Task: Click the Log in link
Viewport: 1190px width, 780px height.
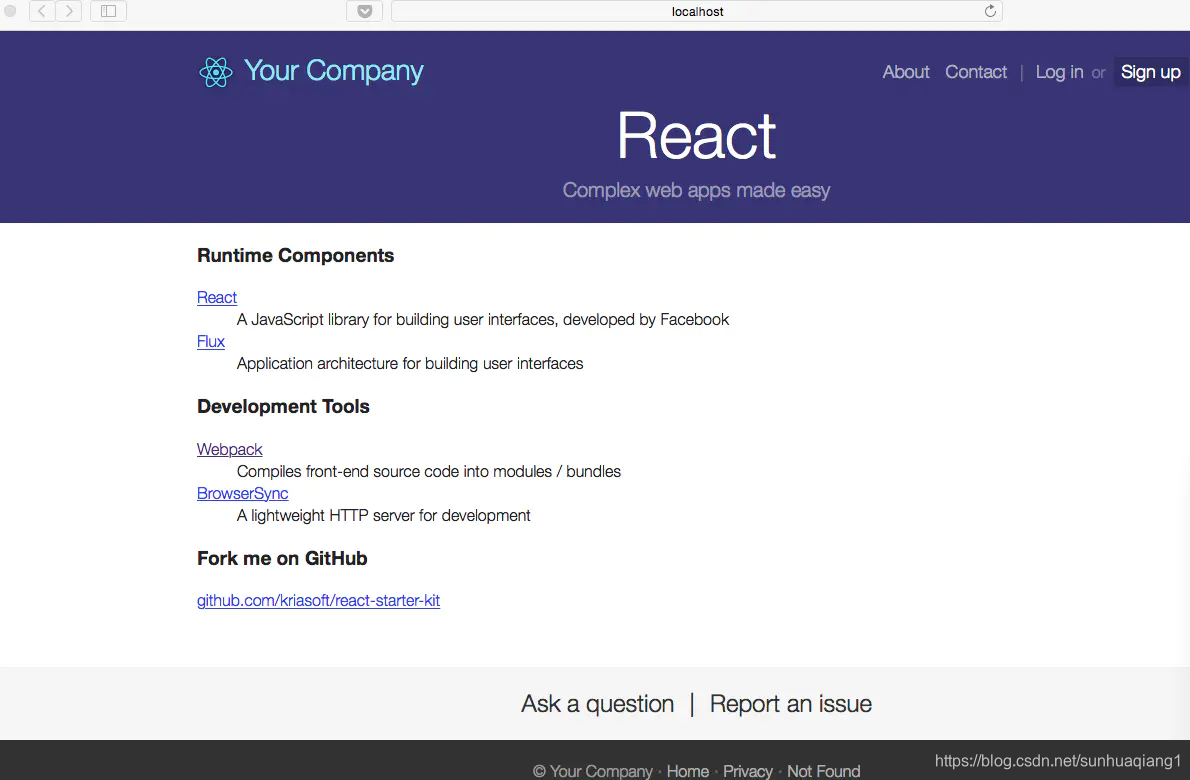Action: coord(1059,72)
